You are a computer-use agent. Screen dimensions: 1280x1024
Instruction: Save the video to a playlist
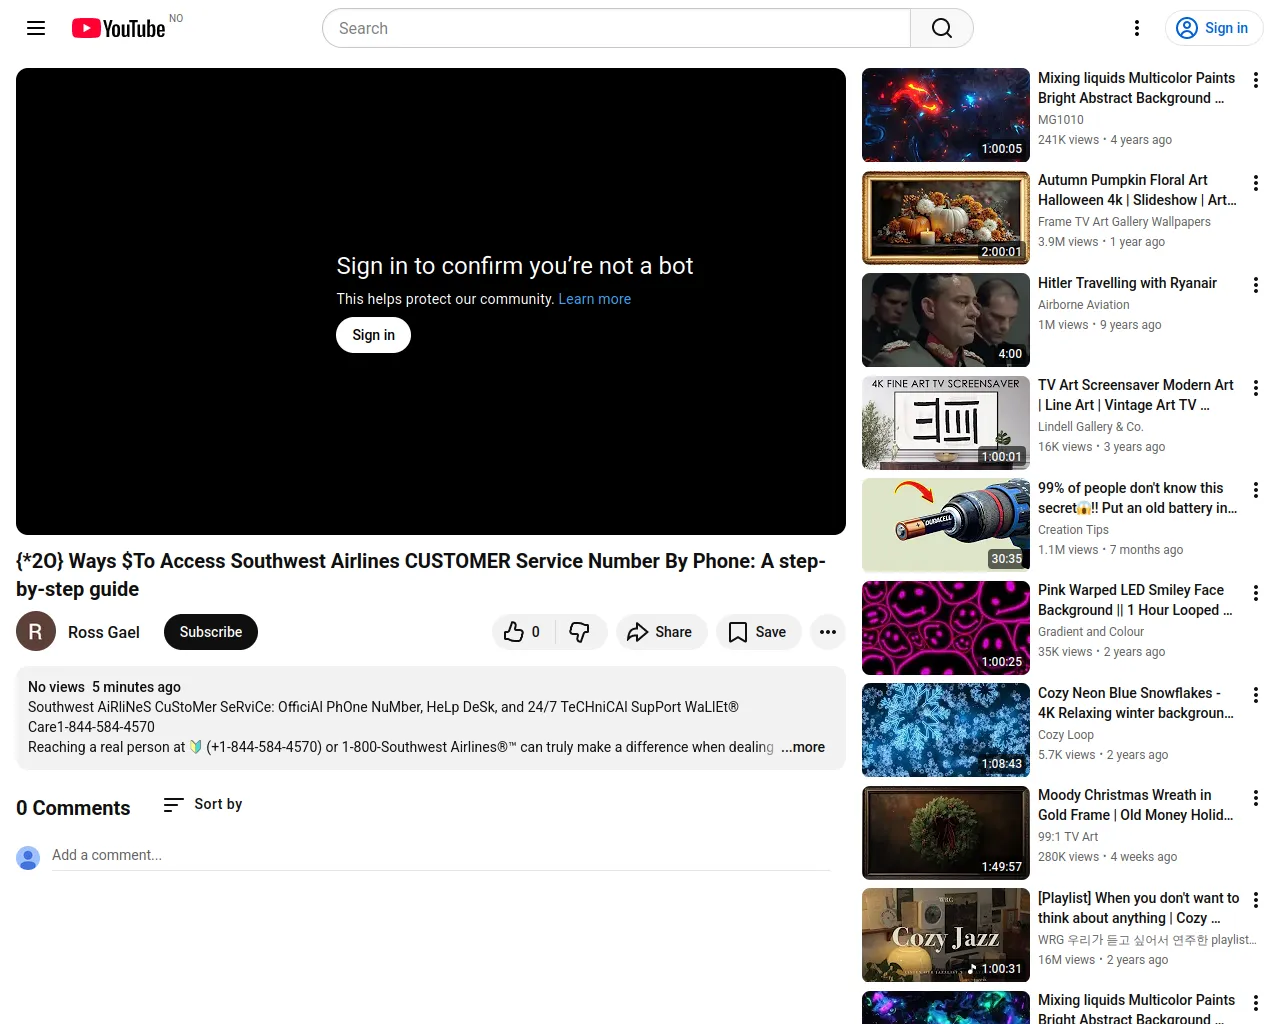[x=758, y=632]
